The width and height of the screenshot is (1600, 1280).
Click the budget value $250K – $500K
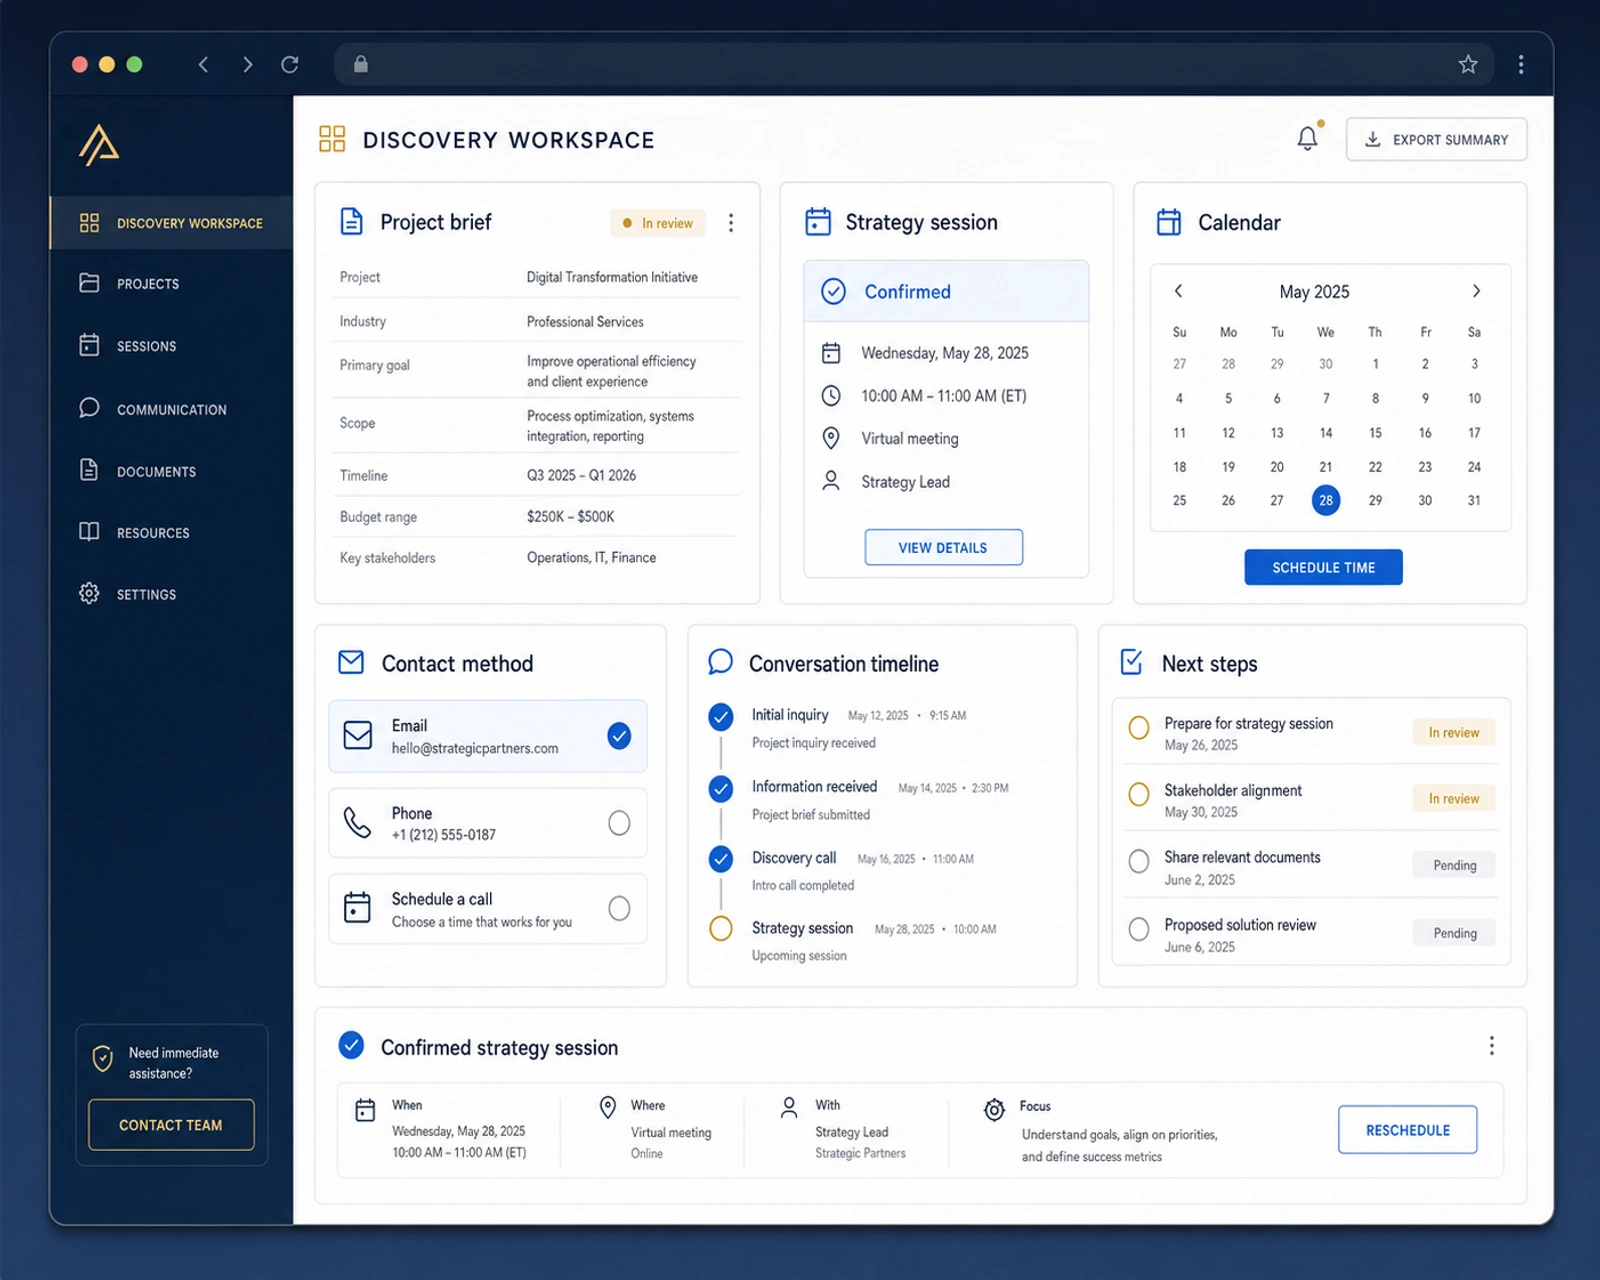[571, 517]
